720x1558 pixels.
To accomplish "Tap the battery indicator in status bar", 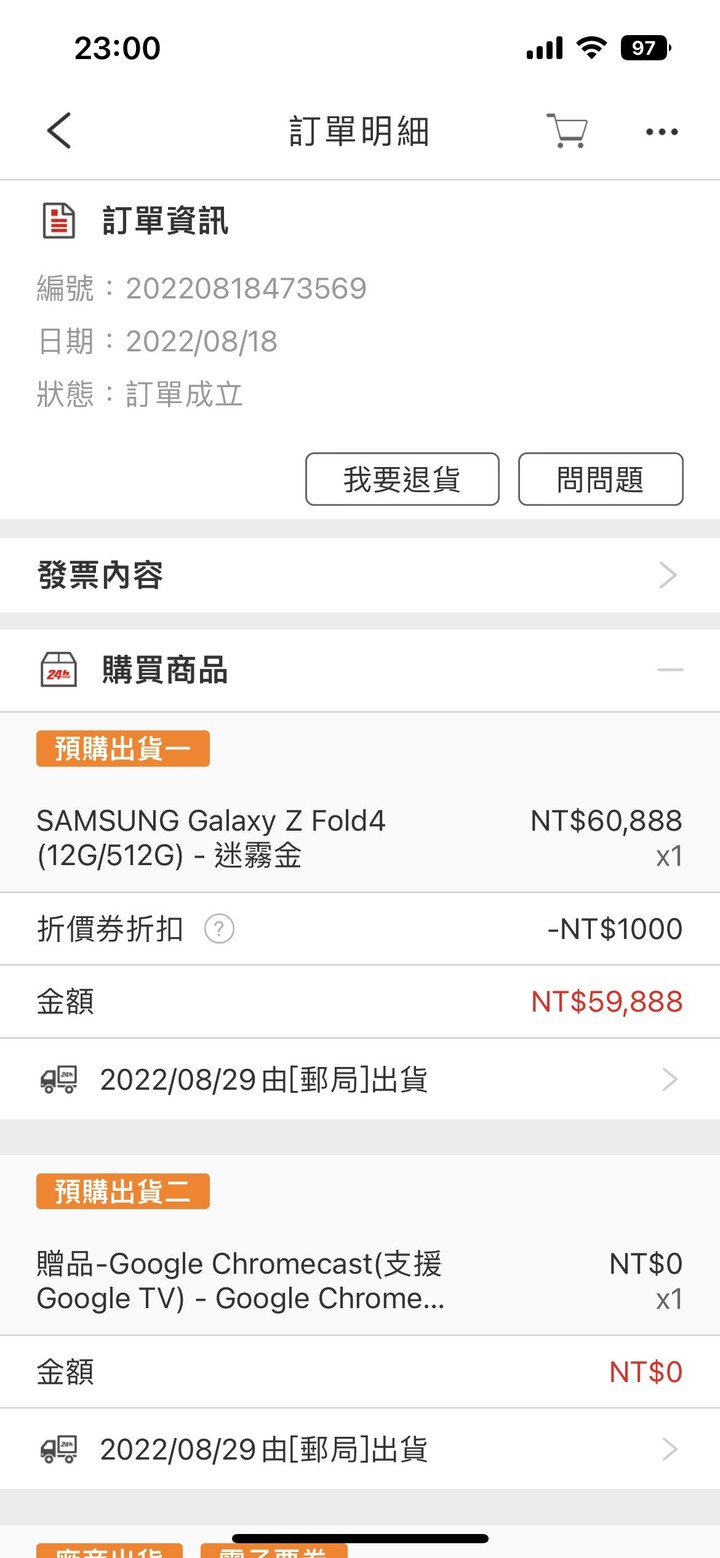I will click(645, 47).
